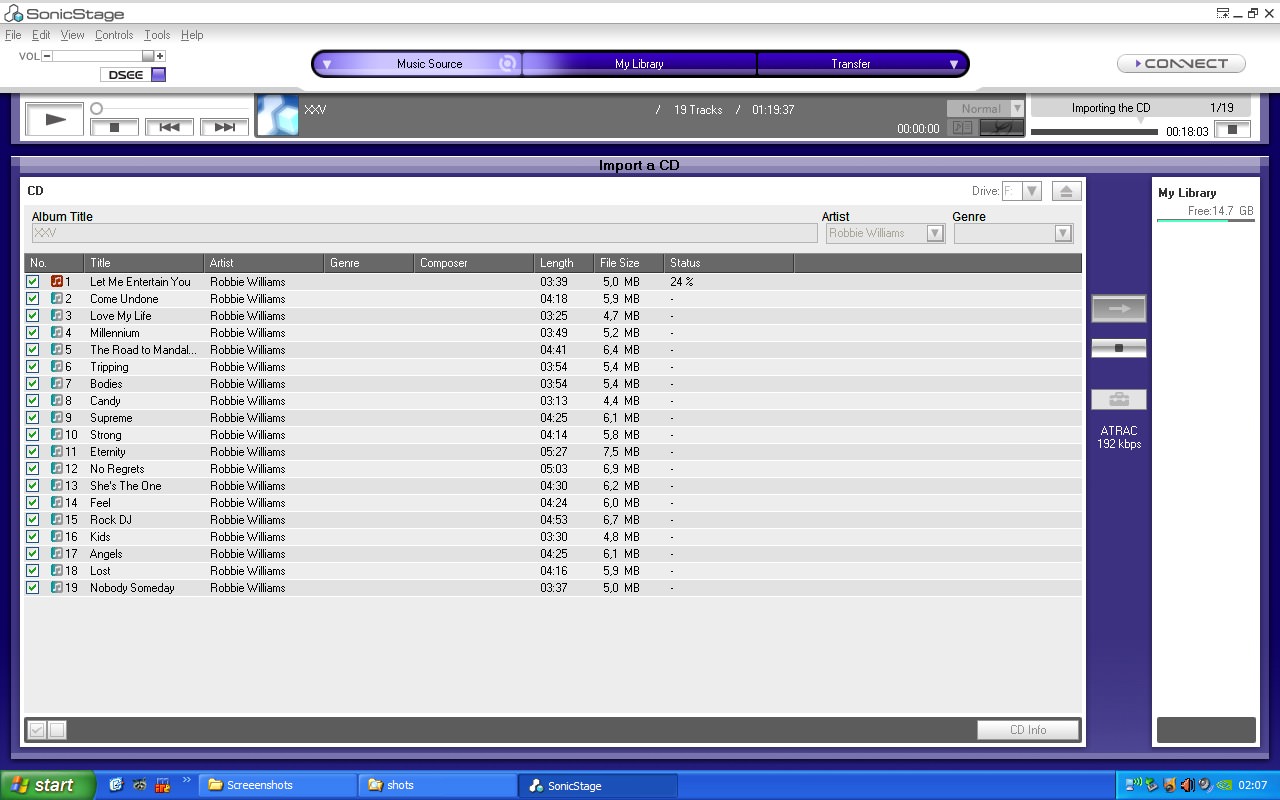The width and height of the screenshot is (1280, 800).
Task: Open the Normal play mode dropdown
Action: 1017,108
